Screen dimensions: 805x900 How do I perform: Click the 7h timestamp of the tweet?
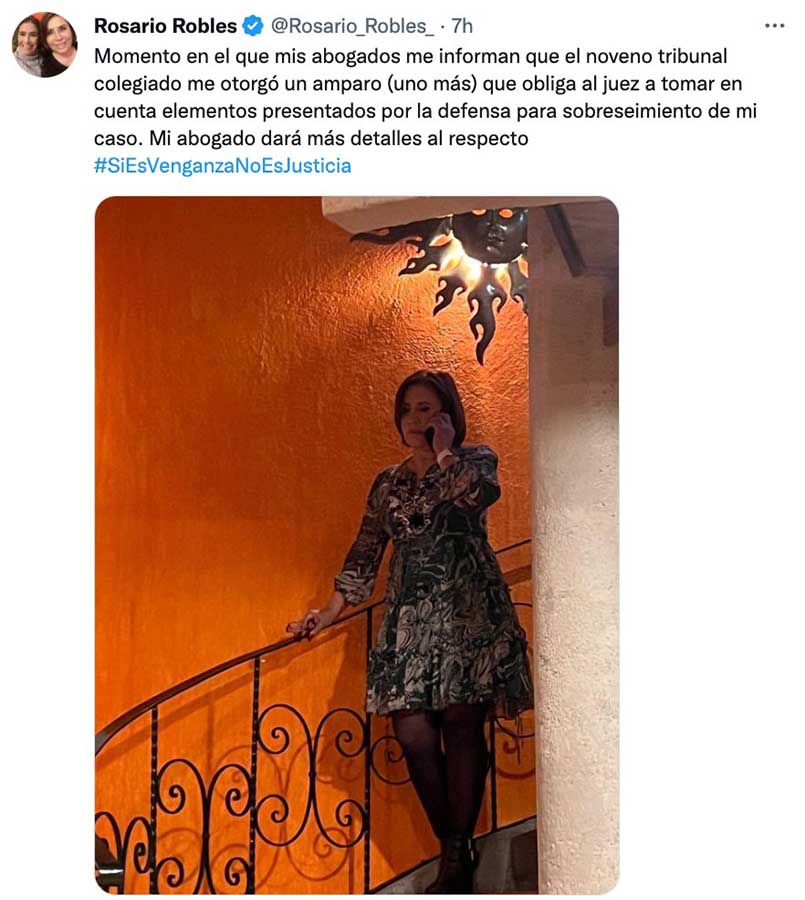click(462, 26)
